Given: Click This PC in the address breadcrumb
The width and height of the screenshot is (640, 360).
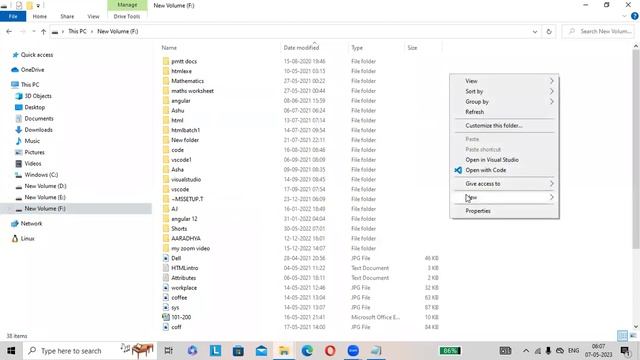Looking at the screenshot, I should 77,31.
